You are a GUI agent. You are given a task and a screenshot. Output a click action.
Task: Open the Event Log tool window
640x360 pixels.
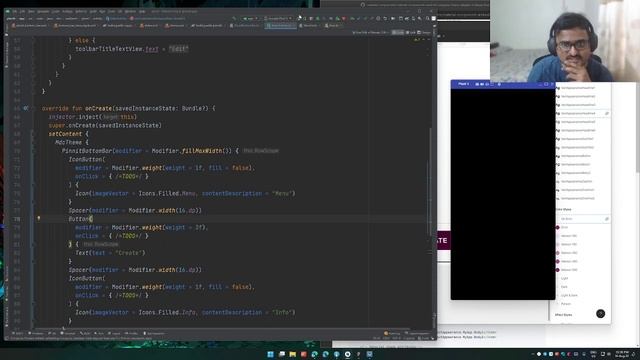tap(392, 333)
